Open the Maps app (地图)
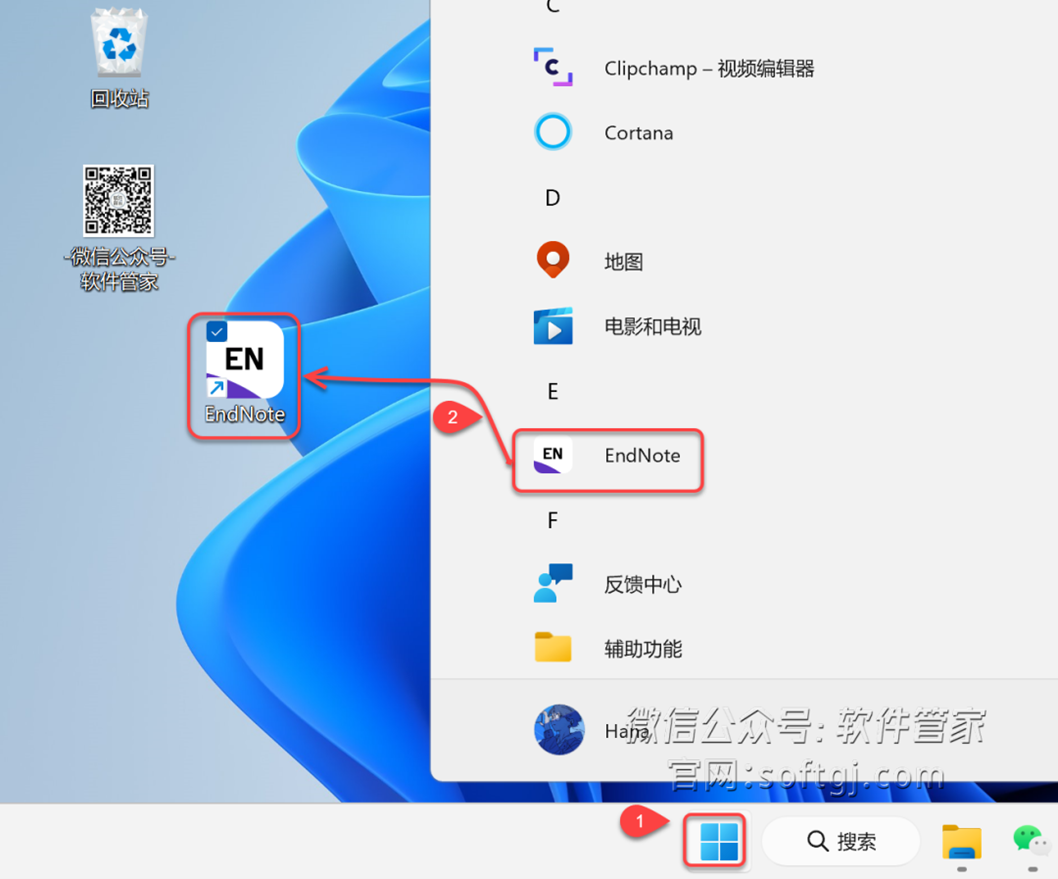 click(x=589, y=261)
